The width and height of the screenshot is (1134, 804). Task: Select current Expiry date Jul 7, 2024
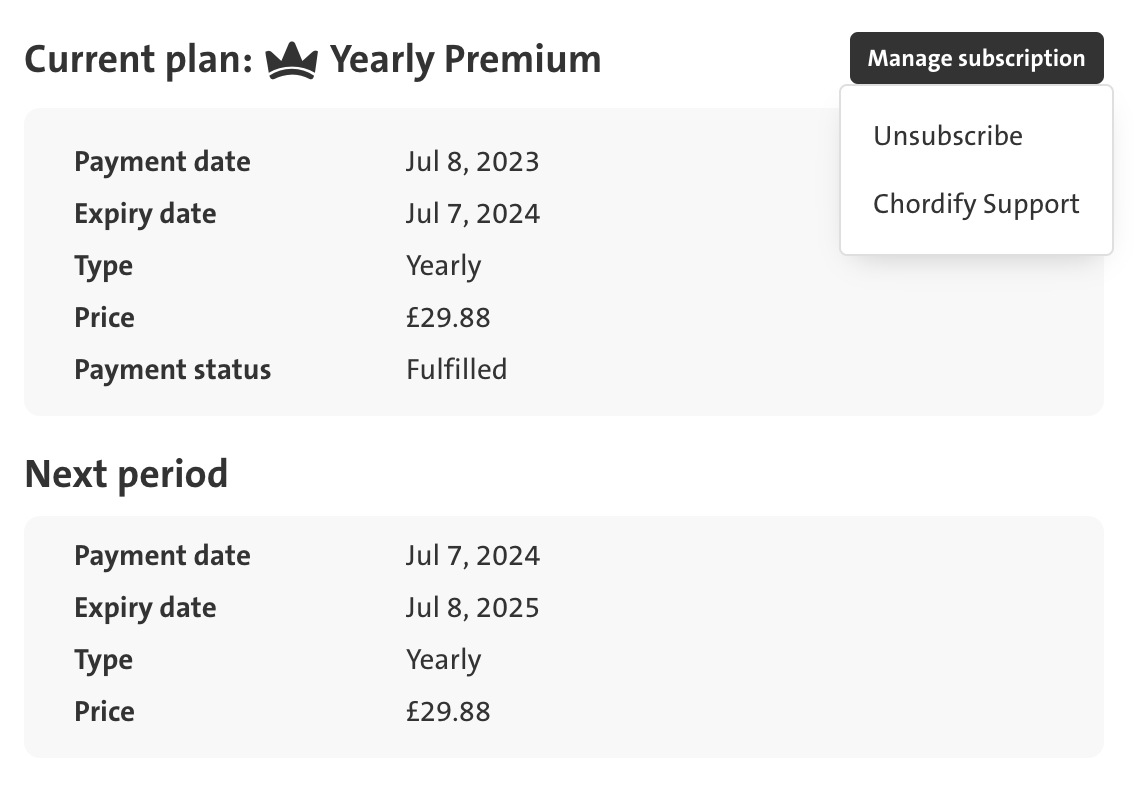tap(472, 214)
